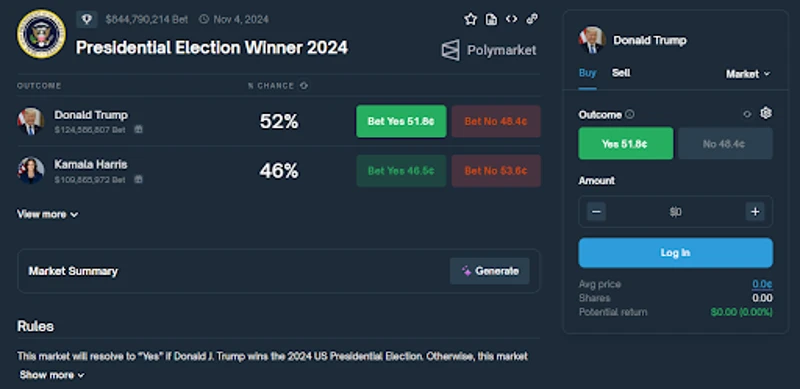800x389 pixels.
Task: Open the settings gear in Outcome panel
Action: 765,113
